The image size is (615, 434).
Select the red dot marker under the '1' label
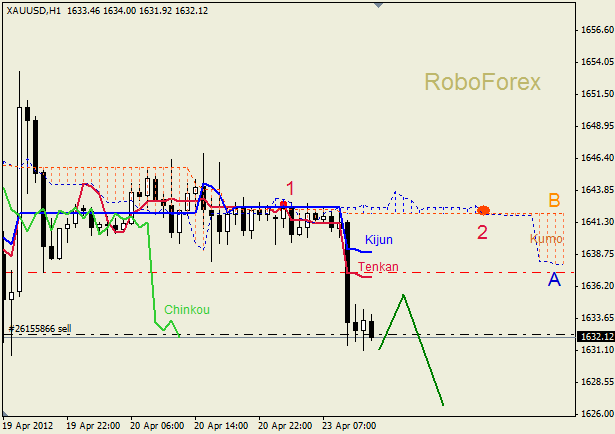coord(284,204)
